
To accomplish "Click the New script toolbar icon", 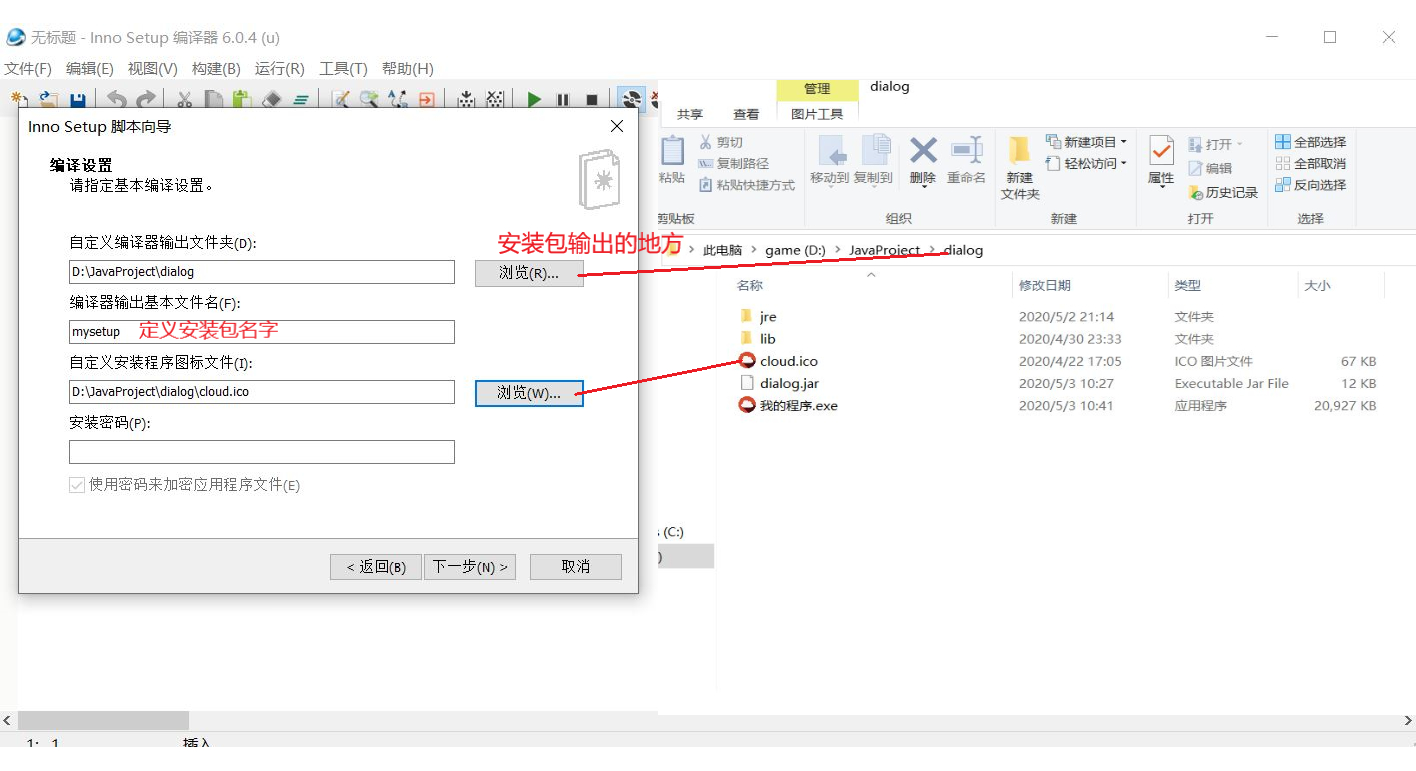I will pyautogui.click(x=17, y=99).
